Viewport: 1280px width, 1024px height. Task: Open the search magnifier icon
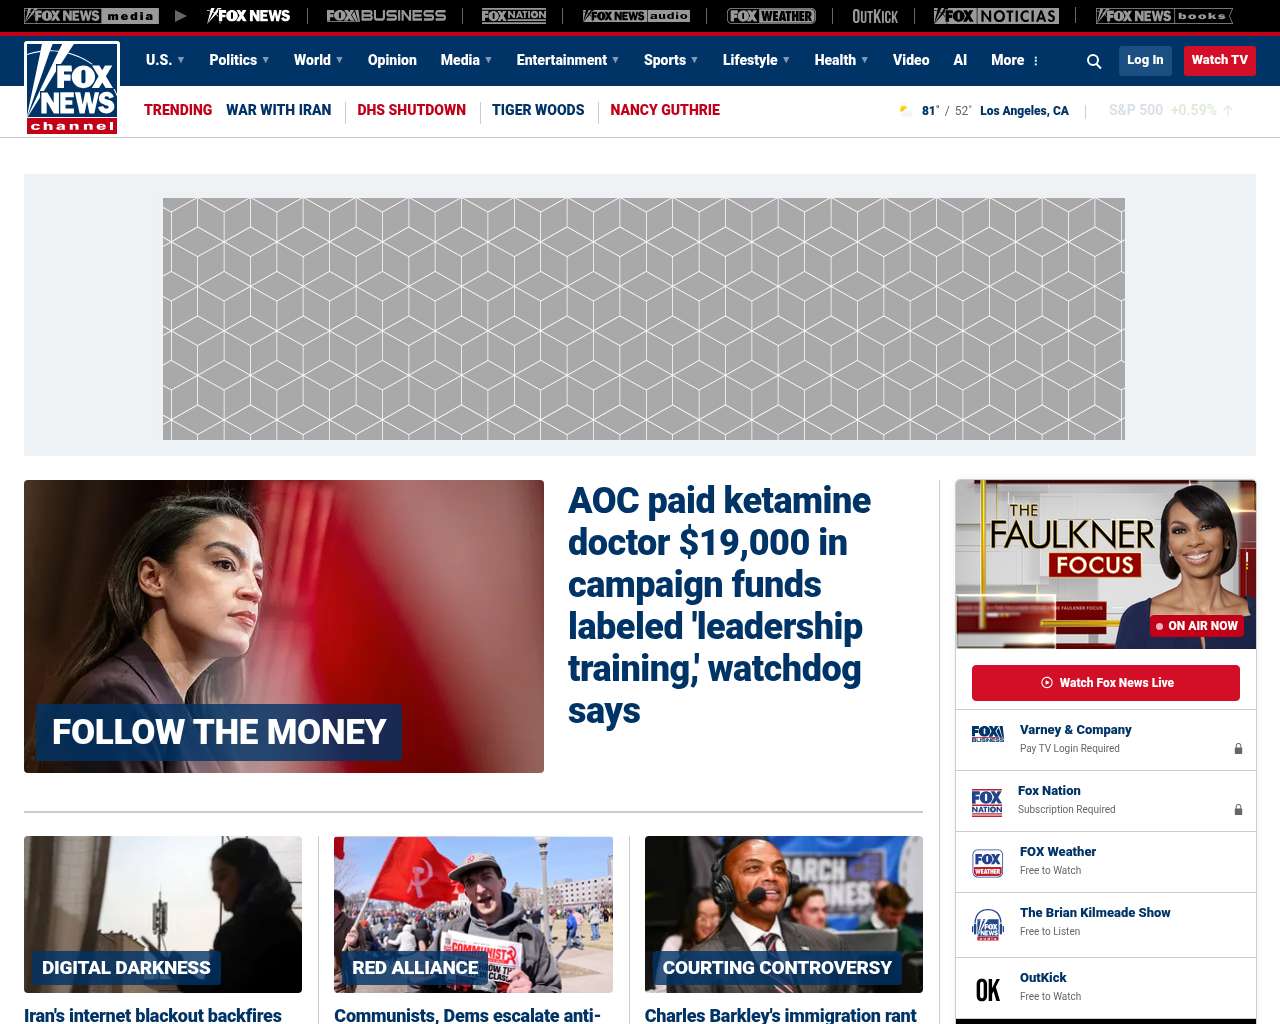click(x=1094, y=61)
